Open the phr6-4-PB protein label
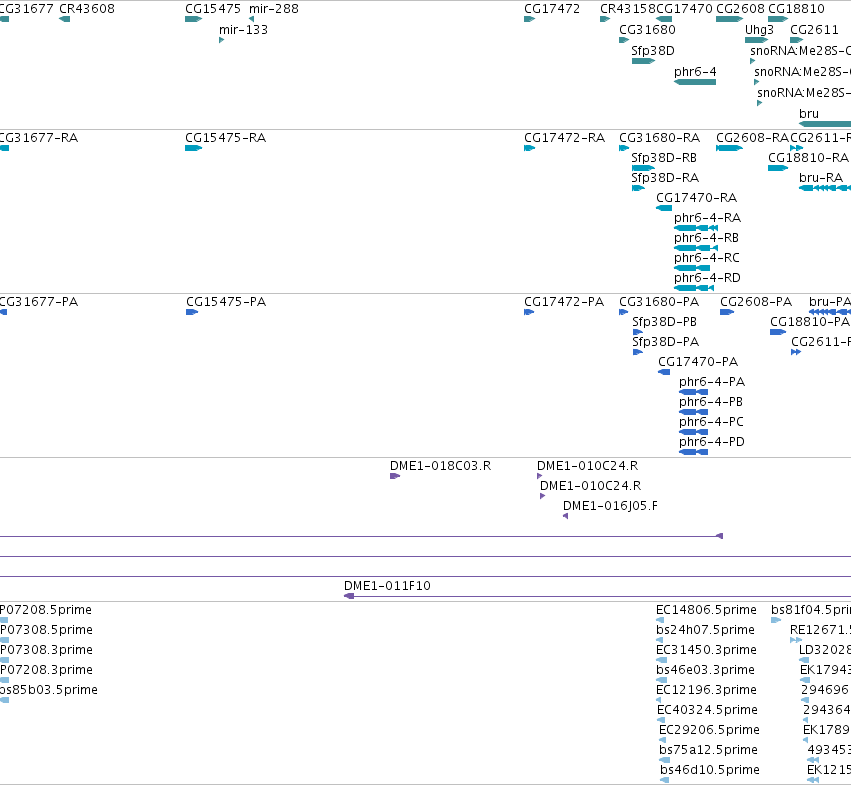Screen dimensions: 851x785 point(711,402)
